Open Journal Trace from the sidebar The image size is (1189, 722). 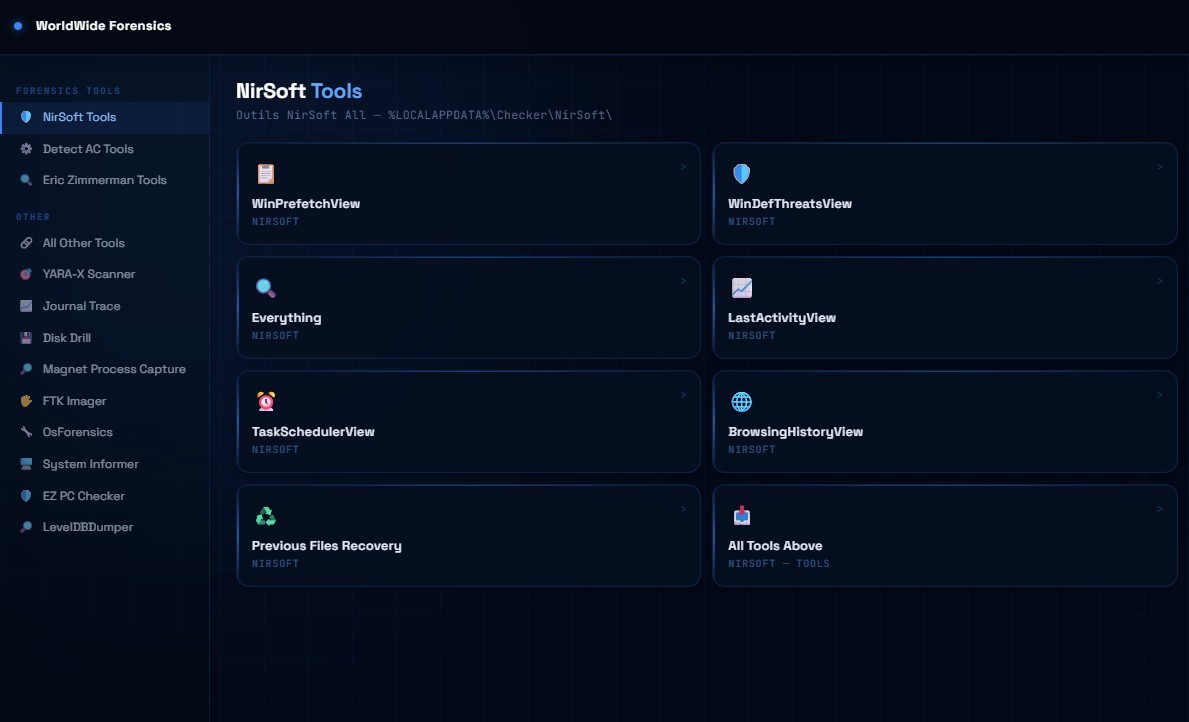click(105, 306)
